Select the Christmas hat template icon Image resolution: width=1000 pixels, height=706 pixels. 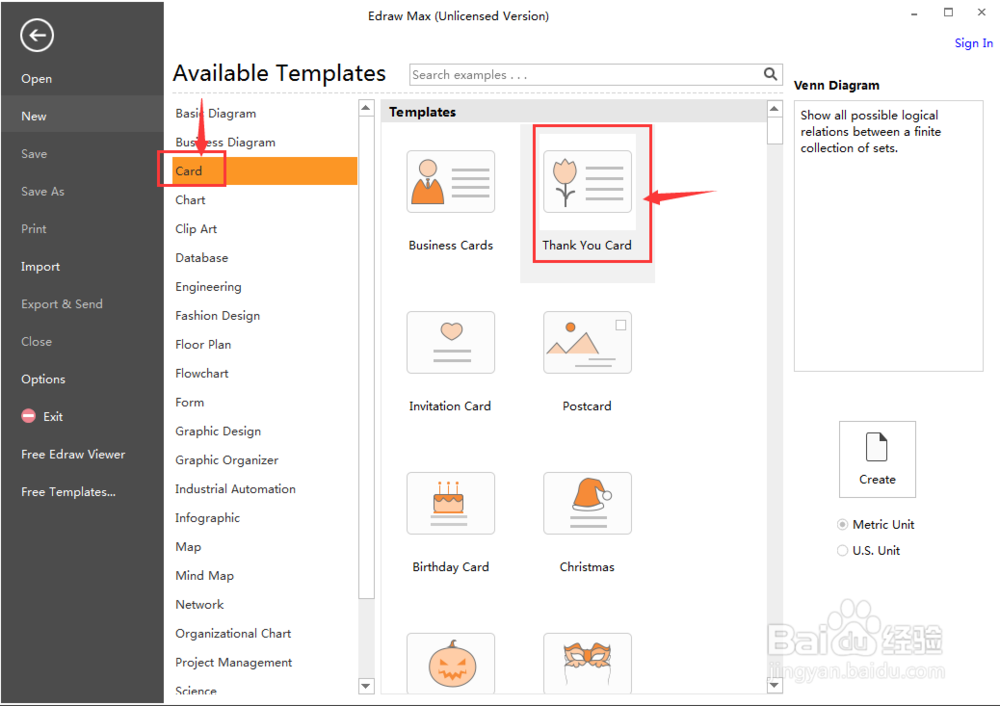[587, 503]
